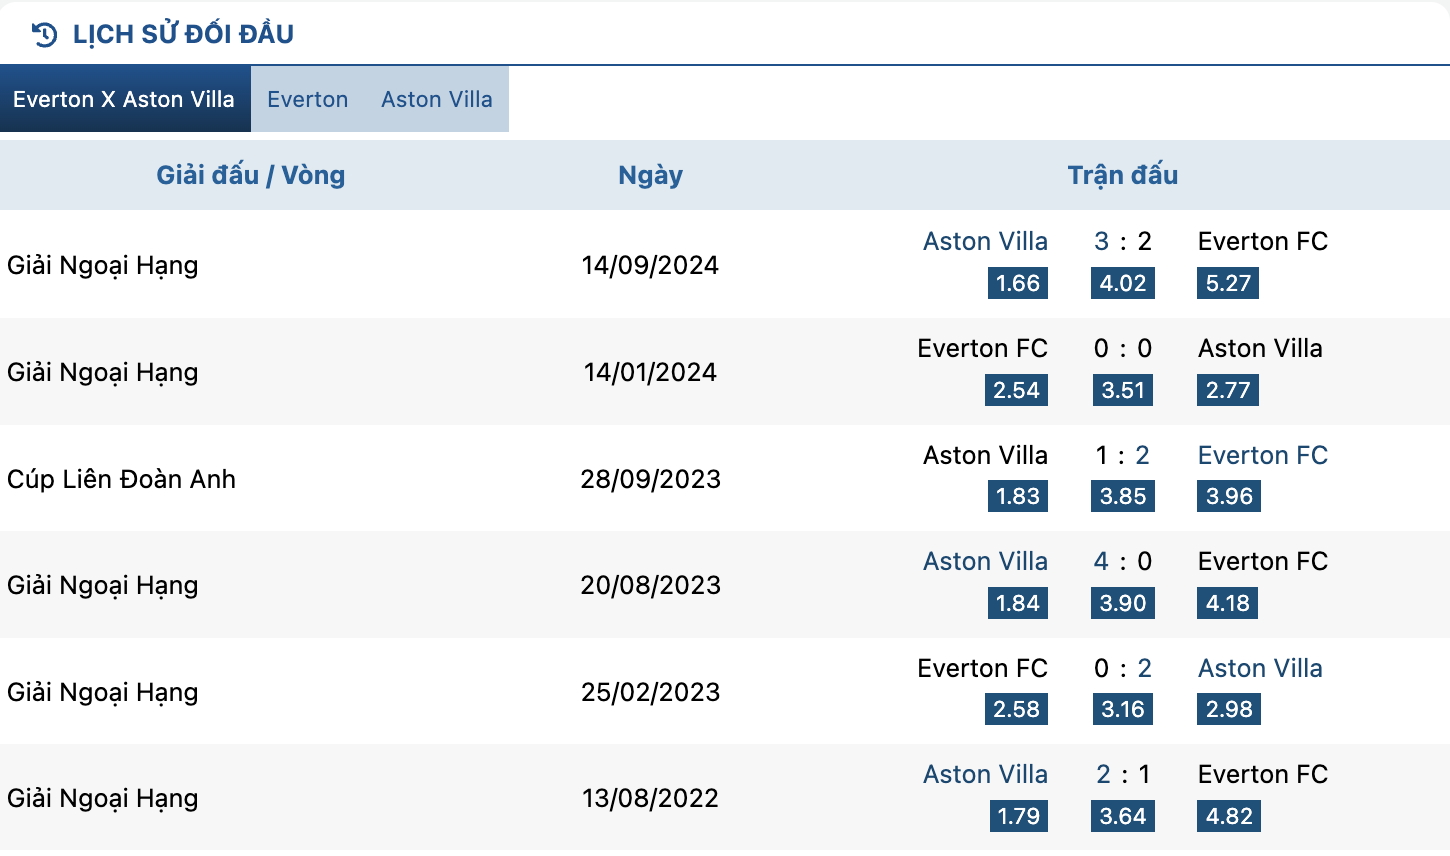Open Aston Villa in the 14/01/2024 match
The width and height of the screenshot is (1450, 856).
pyautogui.click(x=1261, y=348)
